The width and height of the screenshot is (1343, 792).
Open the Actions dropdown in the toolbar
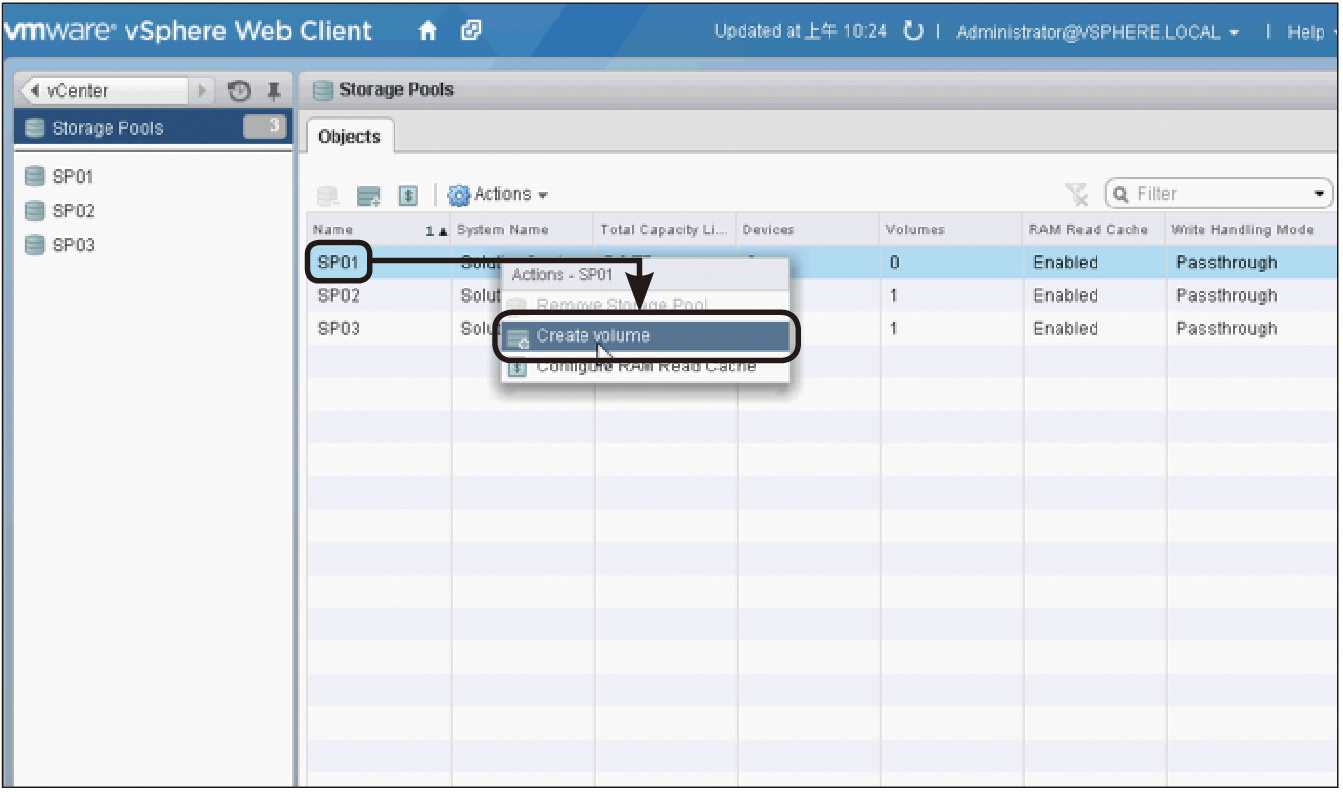498,195
